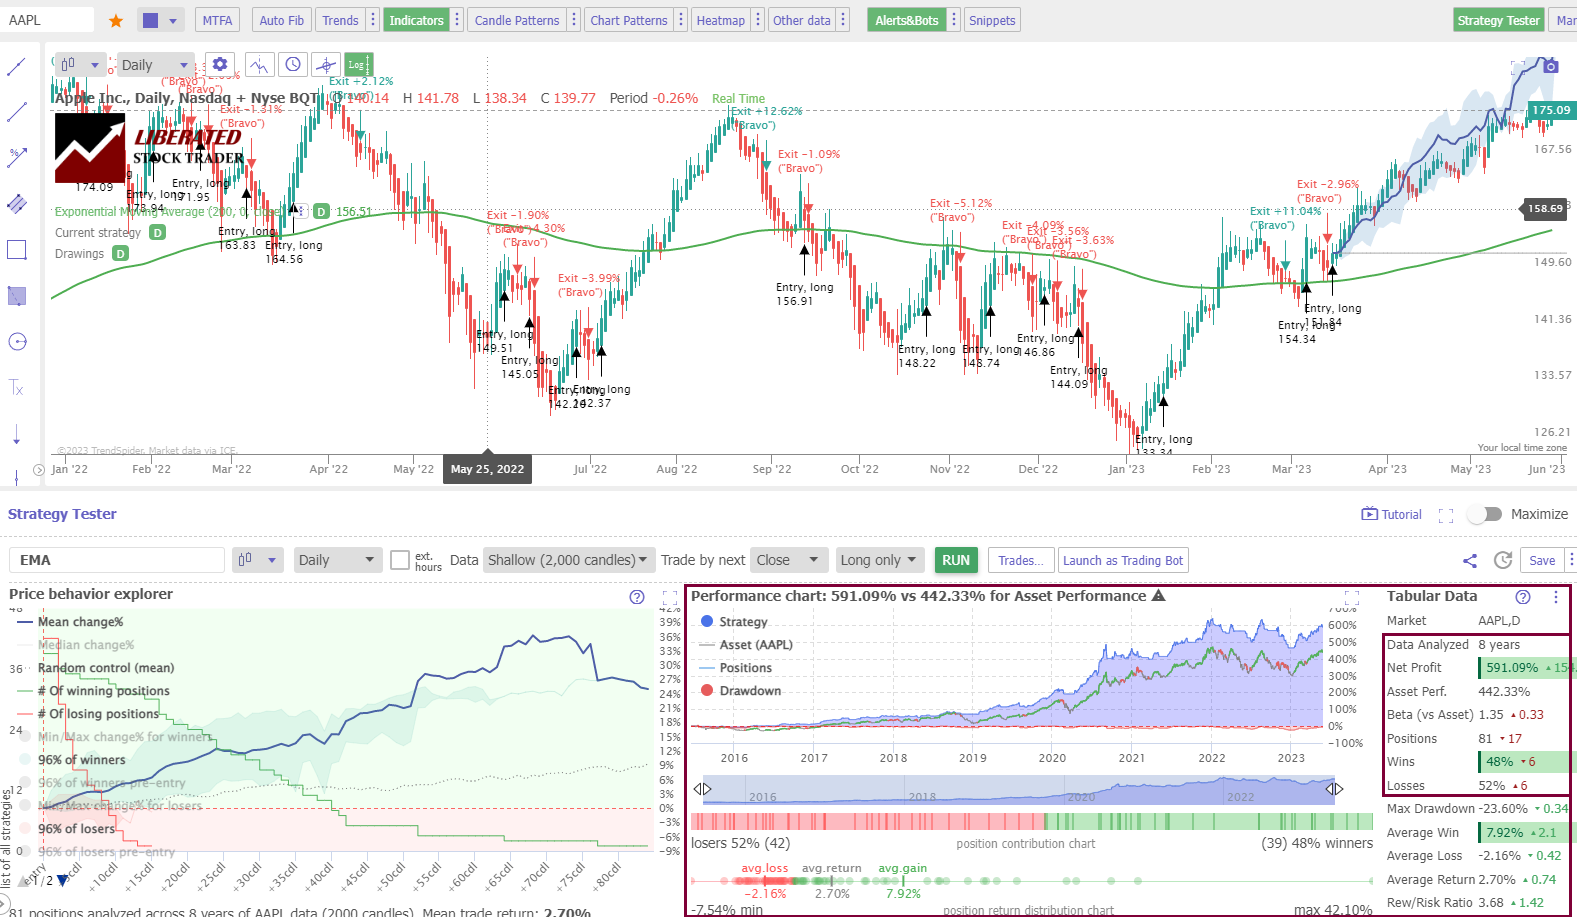Open the Shallow (2,000 candles) data dropdown
The width and height of the screenshot is (1577, 917).
[568, 560]
